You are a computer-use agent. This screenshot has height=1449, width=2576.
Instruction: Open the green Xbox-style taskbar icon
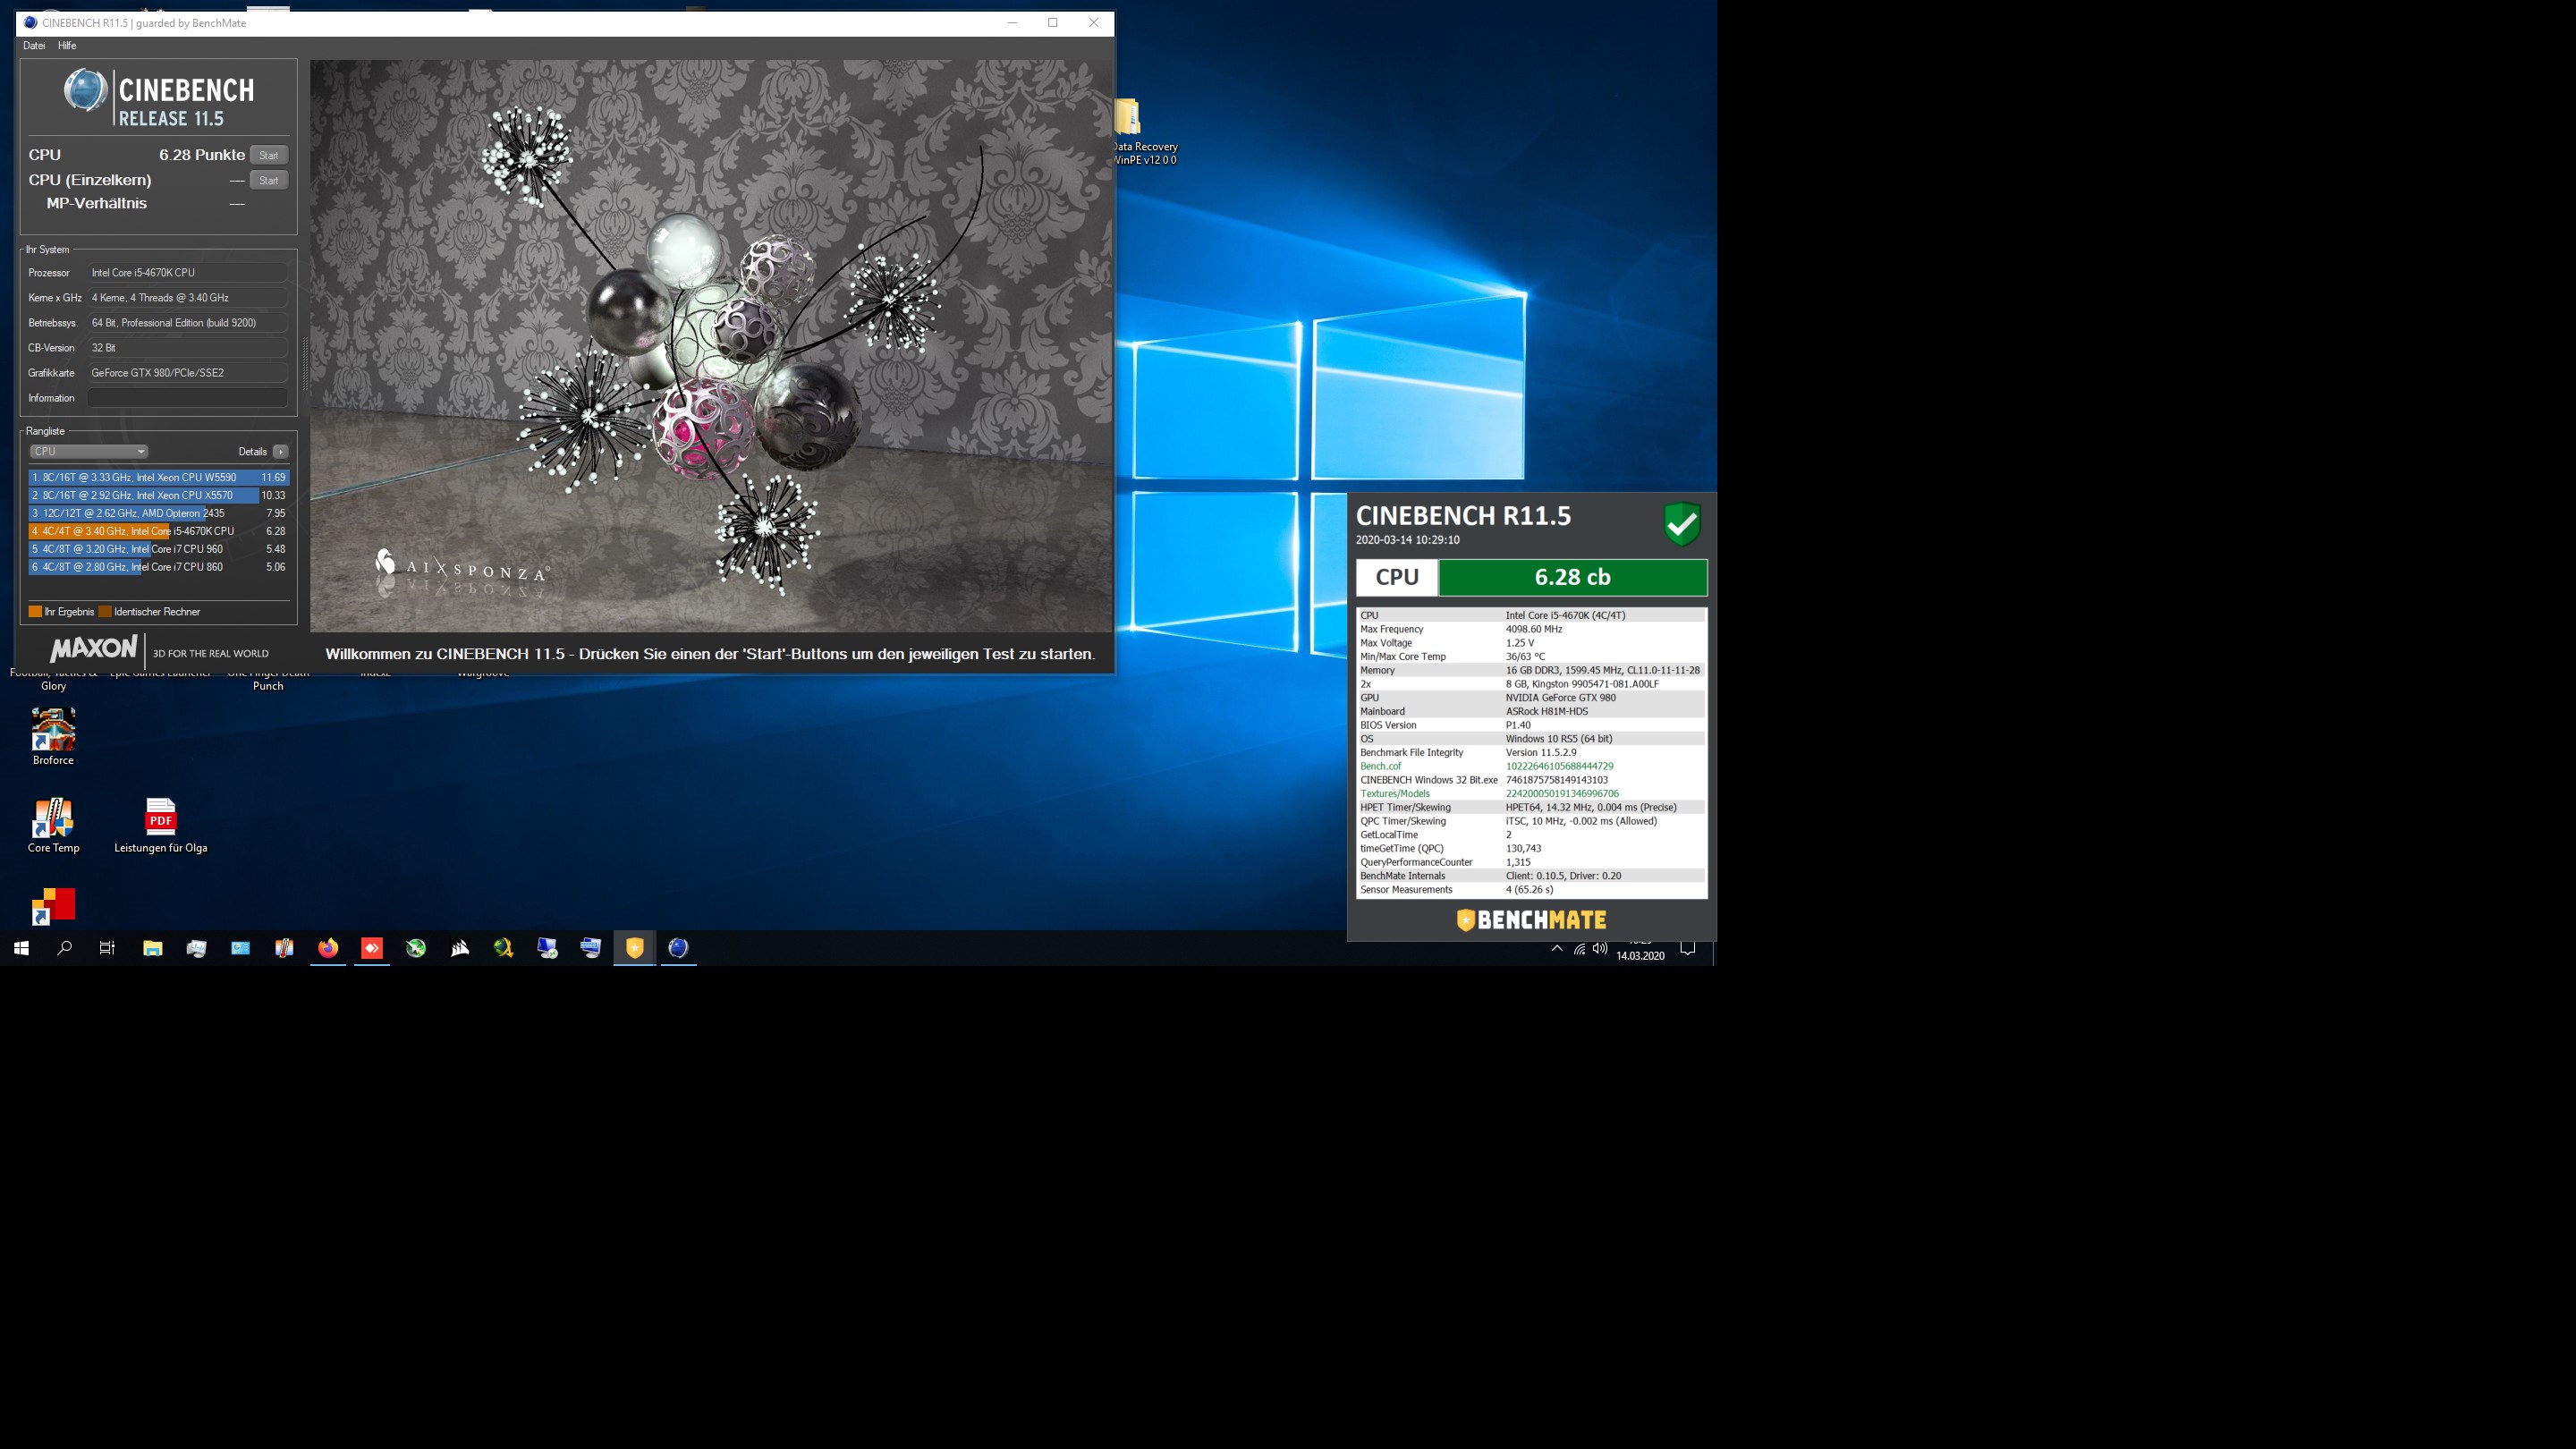pyautogui.click(x=416, y=948)
